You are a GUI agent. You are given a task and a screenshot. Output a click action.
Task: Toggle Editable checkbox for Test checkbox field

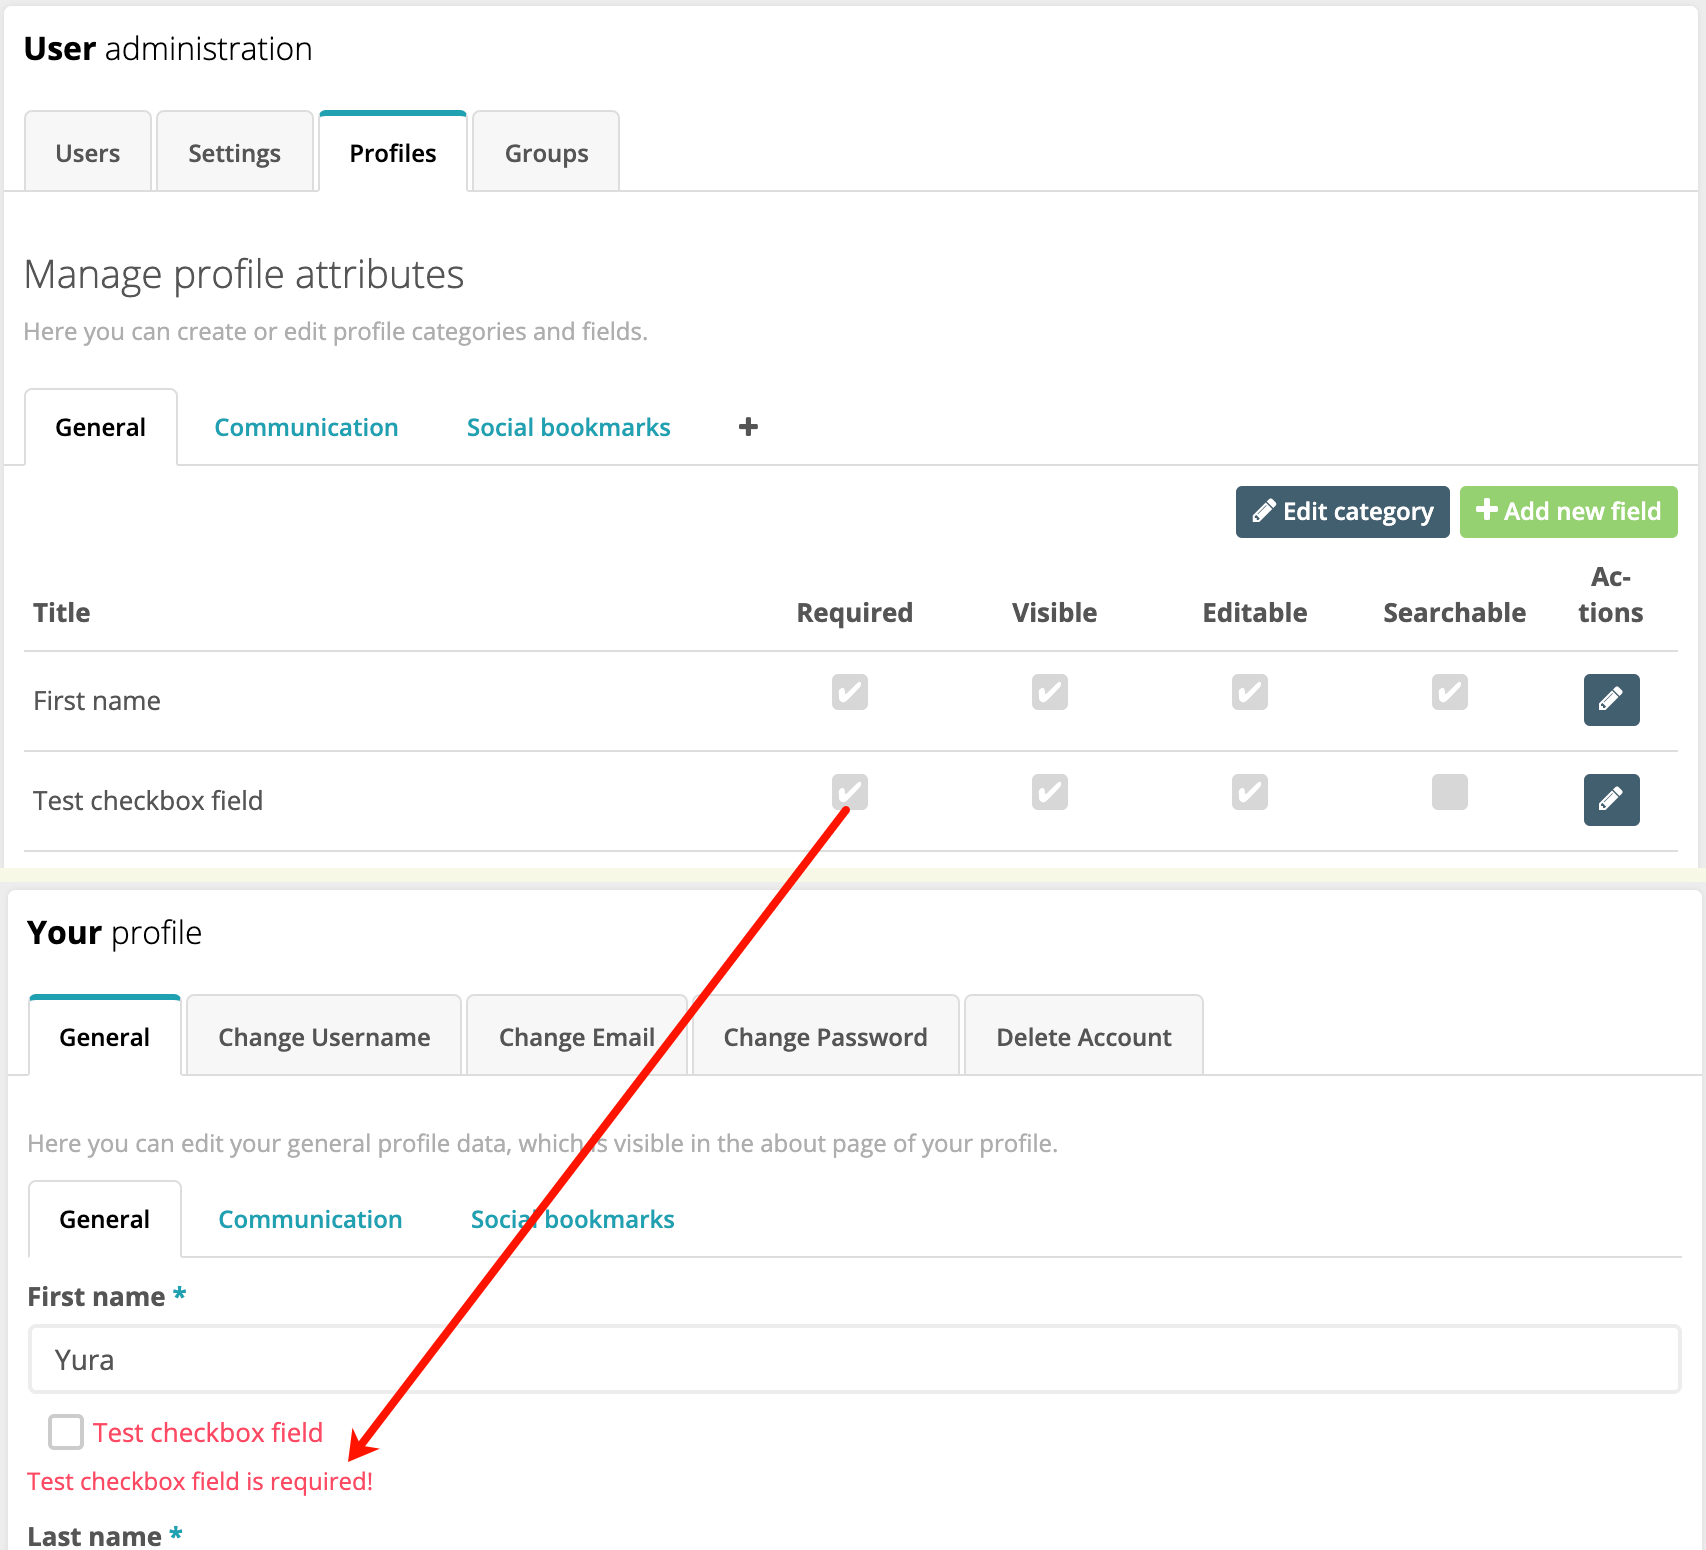coord(1249,792)
